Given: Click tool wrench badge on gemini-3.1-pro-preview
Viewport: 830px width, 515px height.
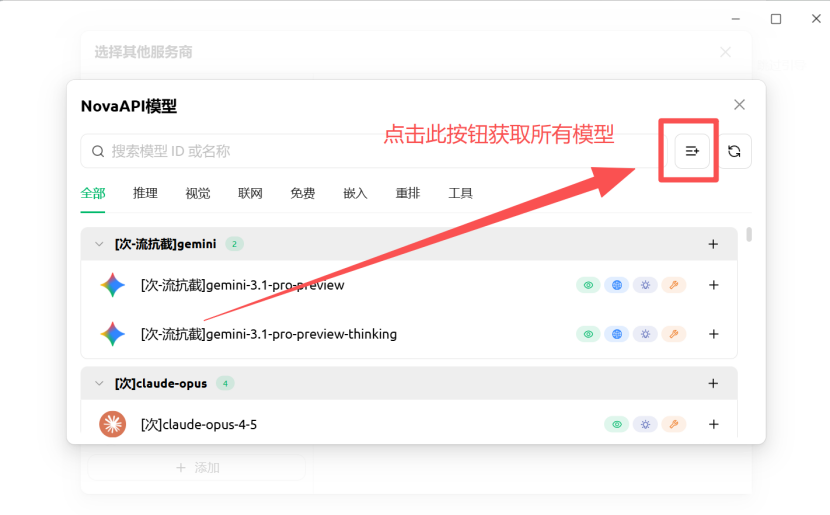Looking at the screenshot, I should [x=674, y=285].
